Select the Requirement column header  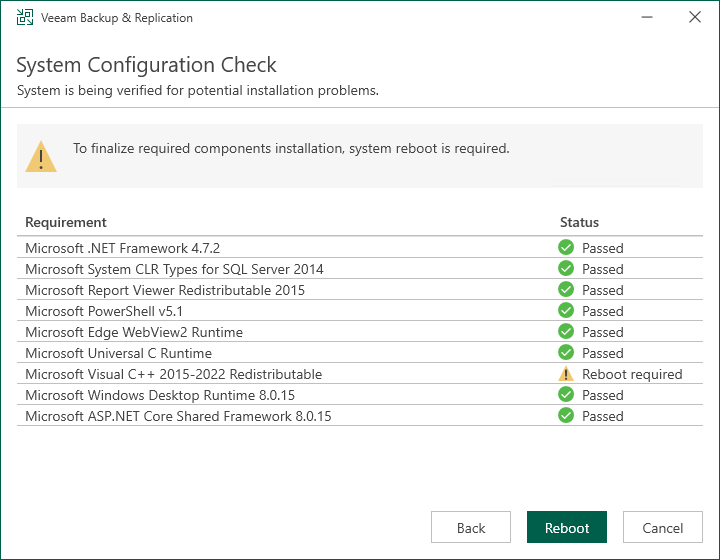click(66, 222)
